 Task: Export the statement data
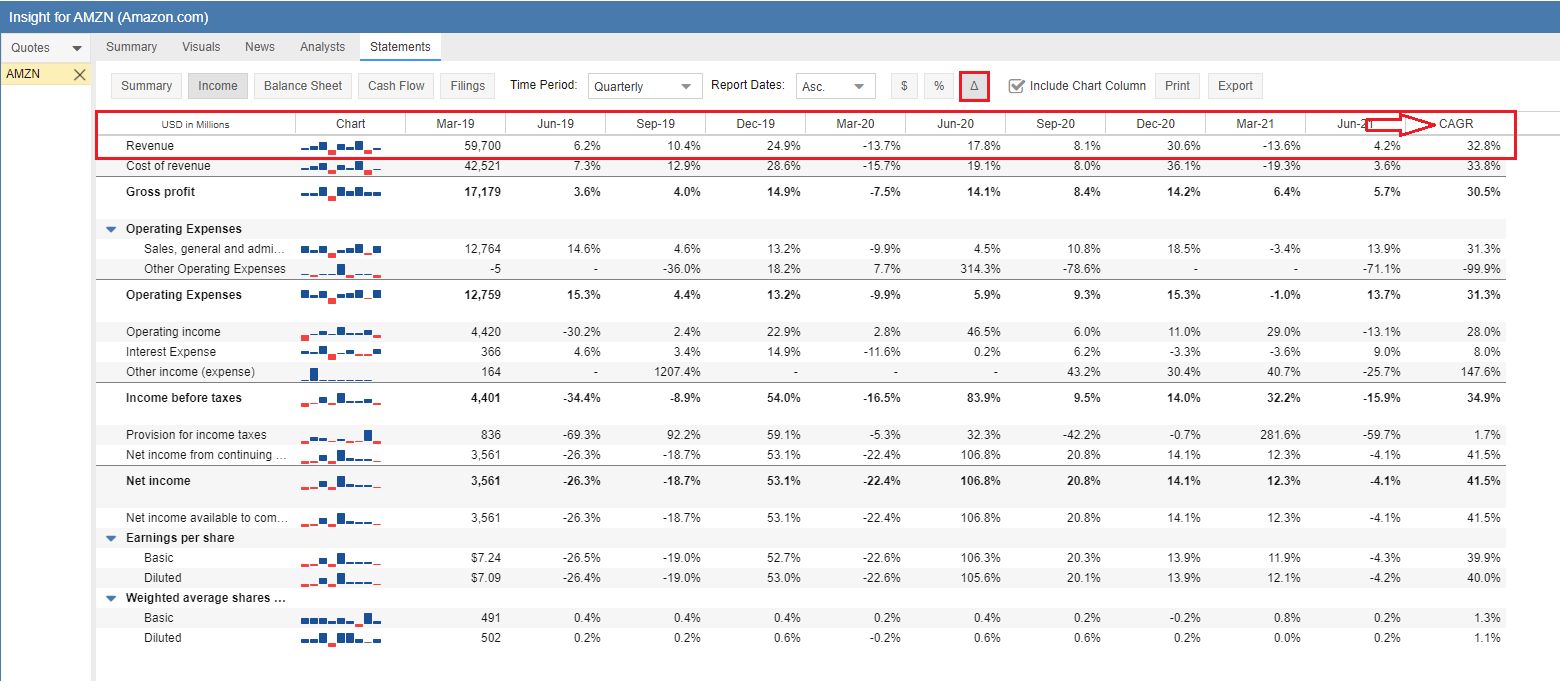click(1235, 86)
